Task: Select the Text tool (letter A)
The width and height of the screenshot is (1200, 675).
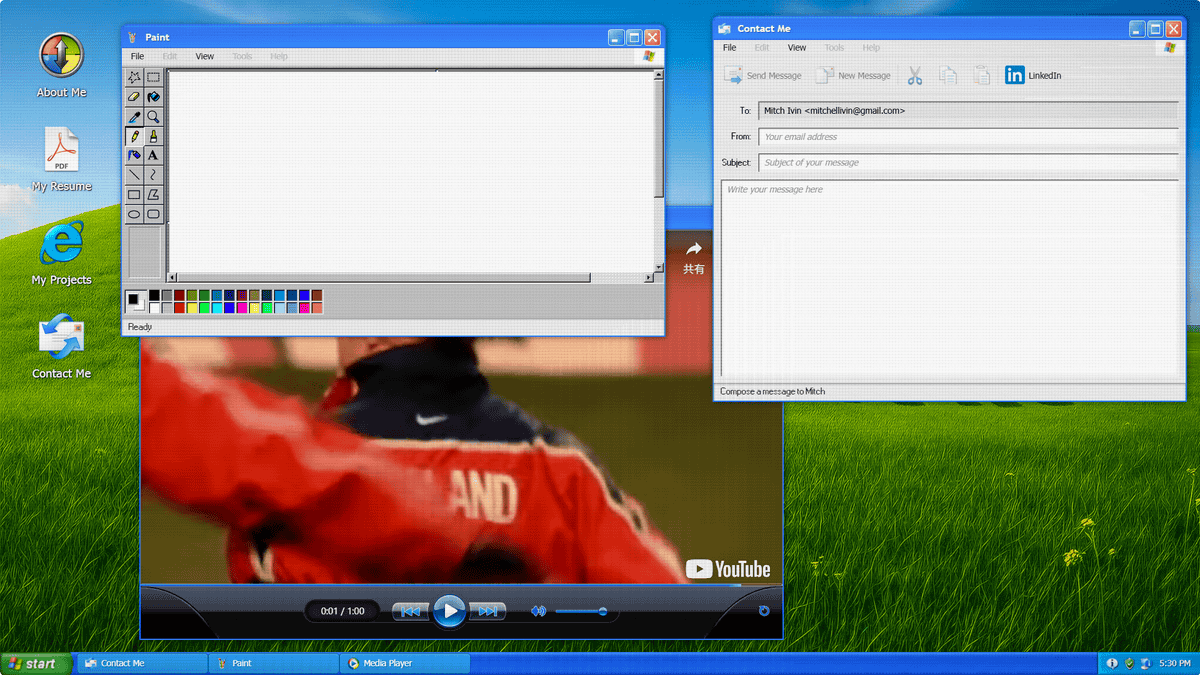Action: click(x=153, y=155)
